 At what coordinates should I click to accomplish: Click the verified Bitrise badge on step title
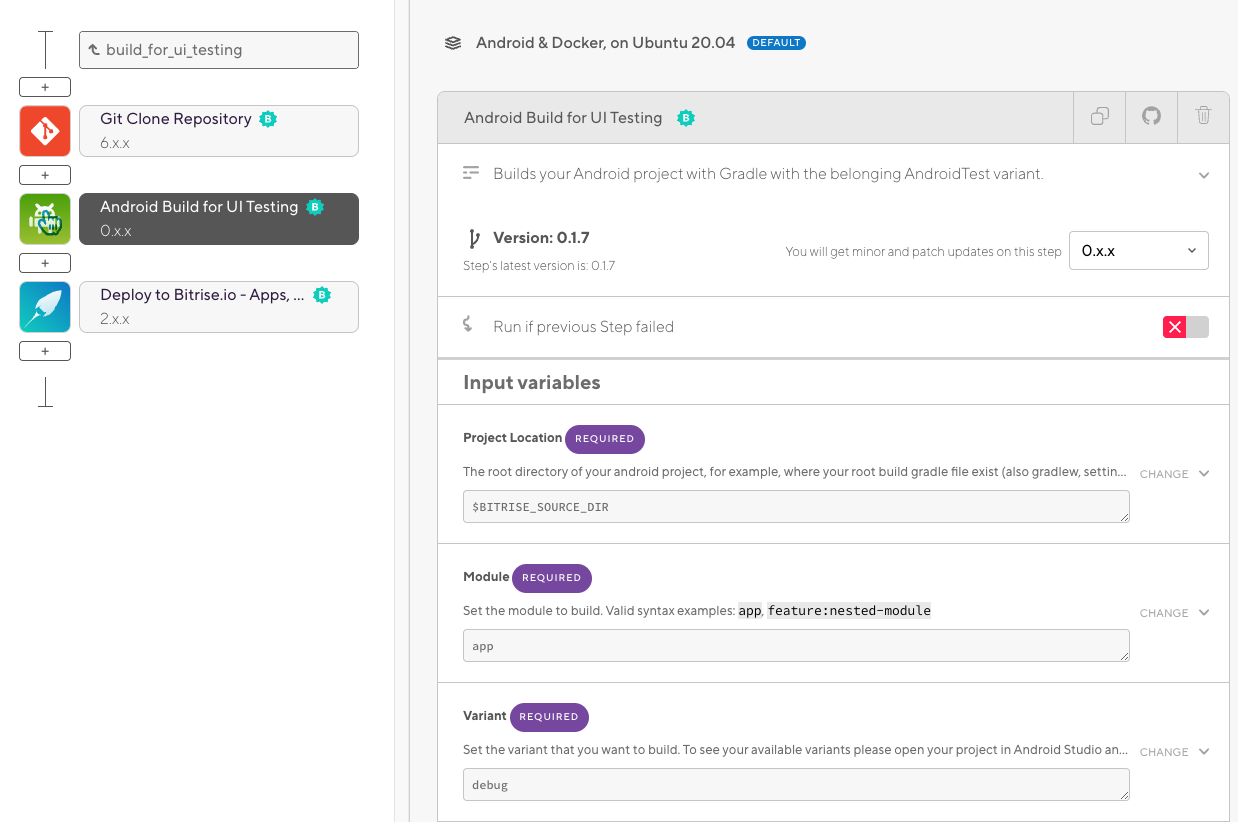coord(686,117)
